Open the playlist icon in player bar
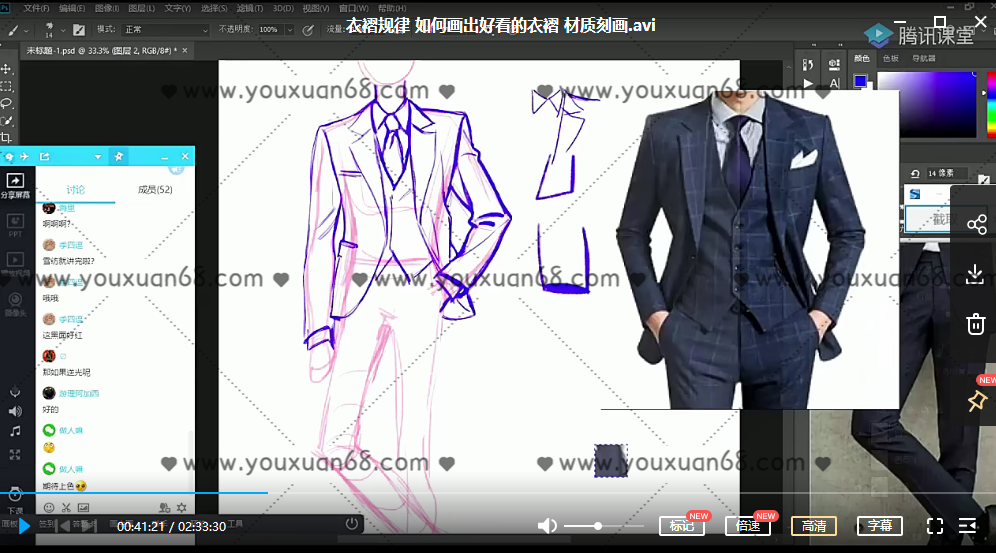This screenshot has height=553, width=996. [967, 526]
